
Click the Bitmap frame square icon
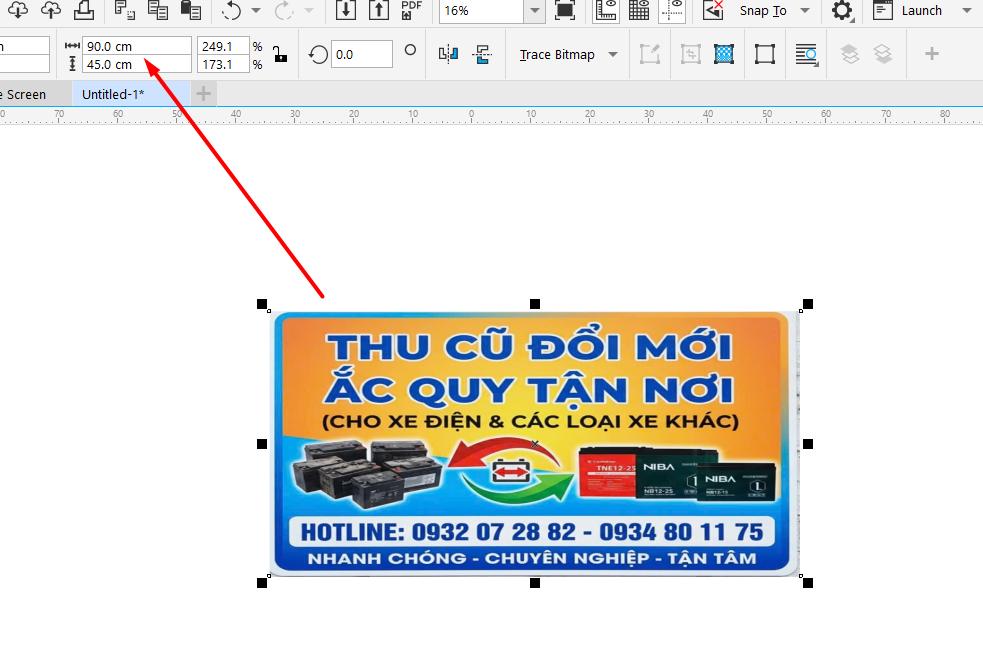pos(764,55)
